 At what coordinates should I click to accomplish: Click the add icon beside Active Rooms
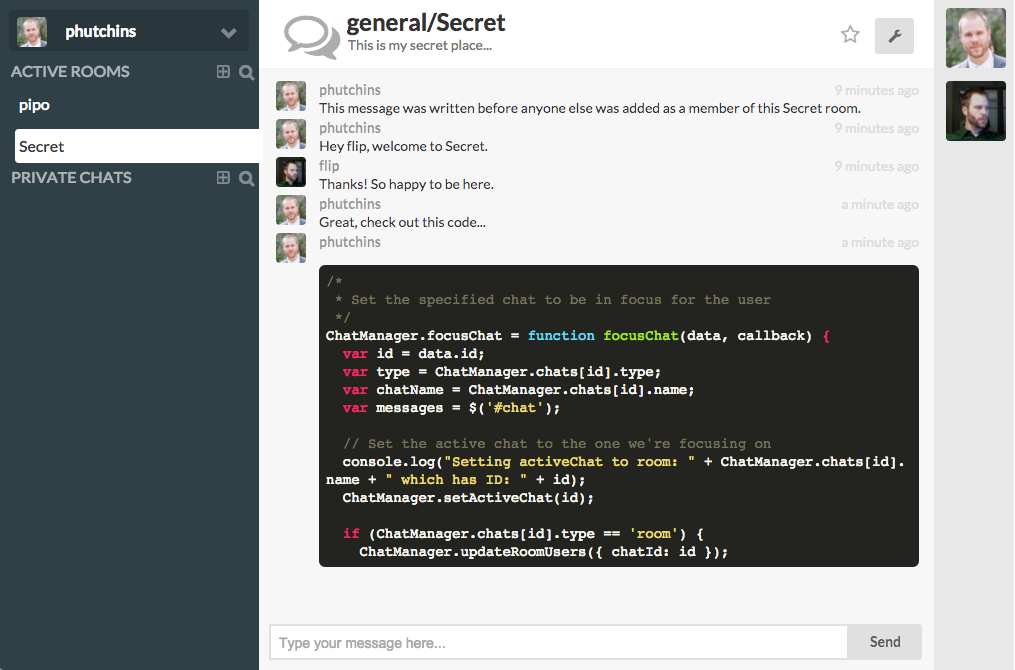click(223, 72)
